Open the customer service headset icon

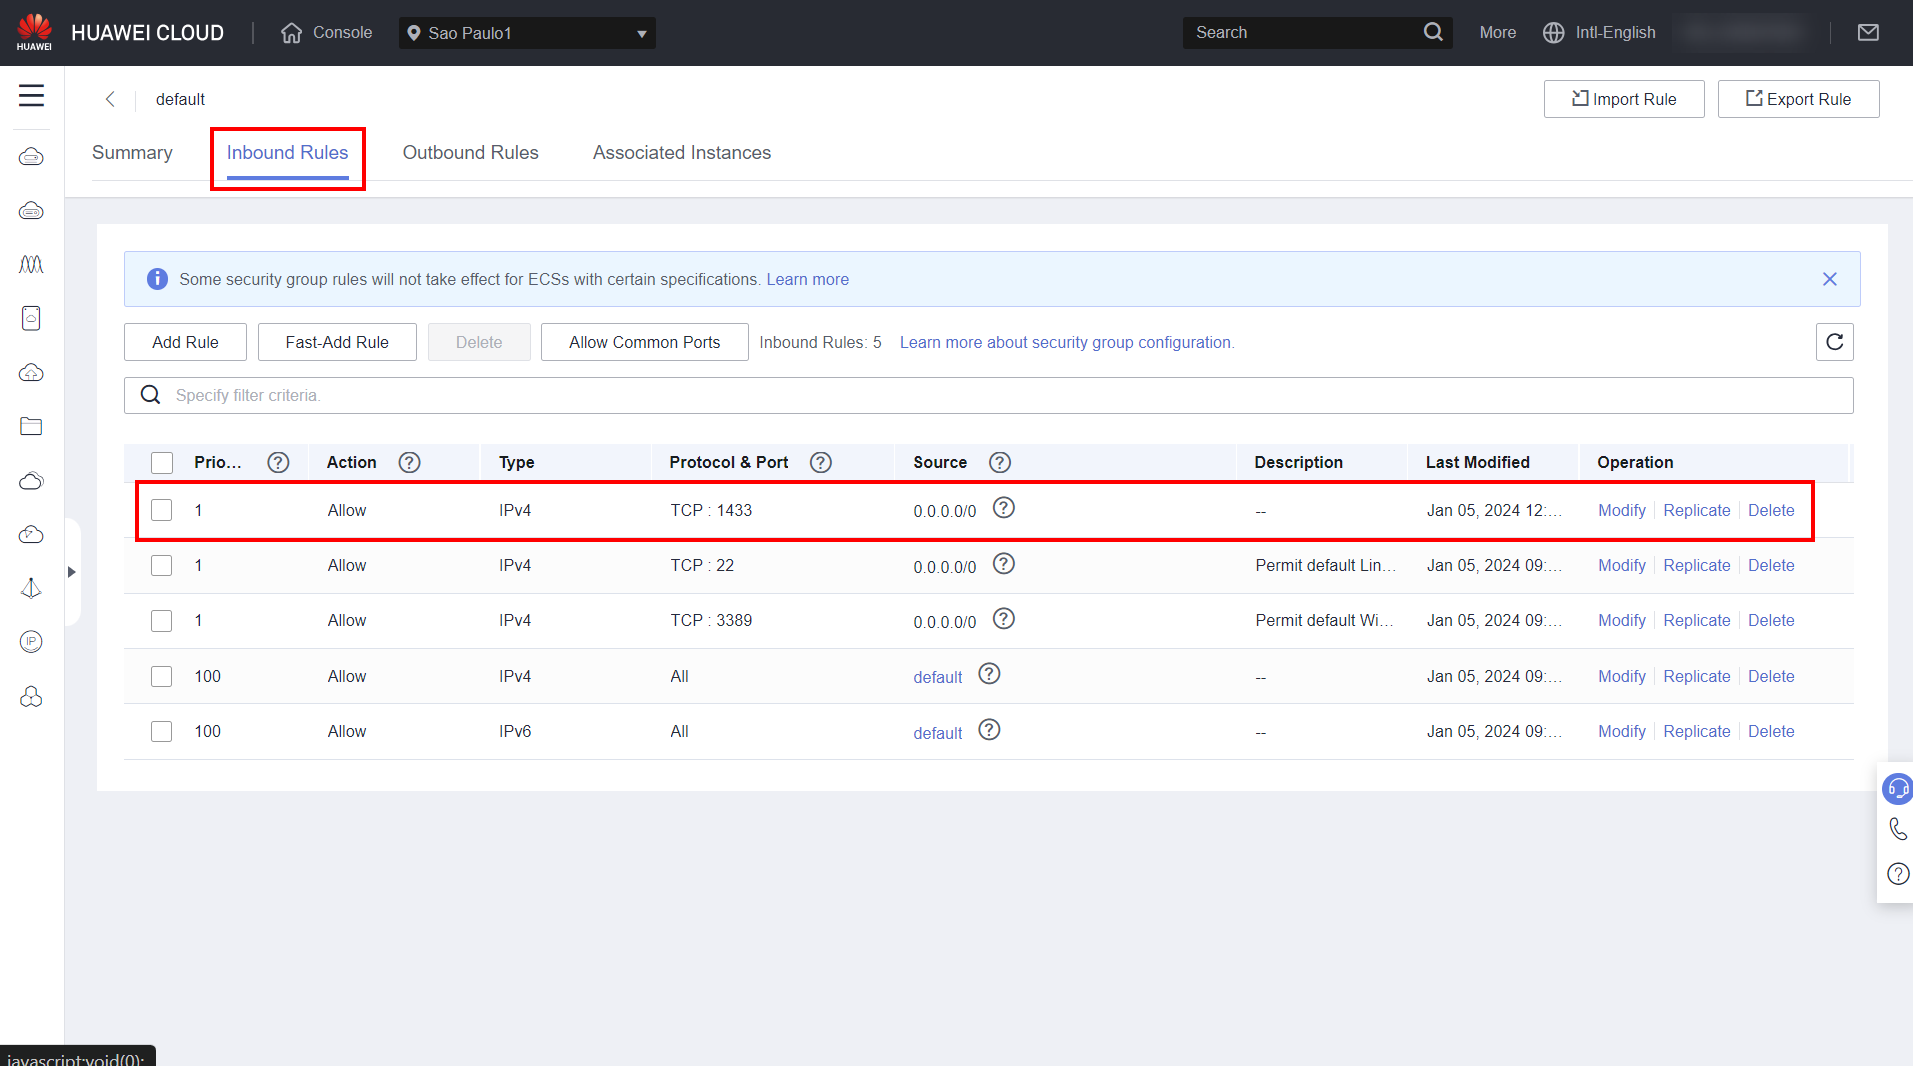pyautogui.click(x=1896, y=789)
